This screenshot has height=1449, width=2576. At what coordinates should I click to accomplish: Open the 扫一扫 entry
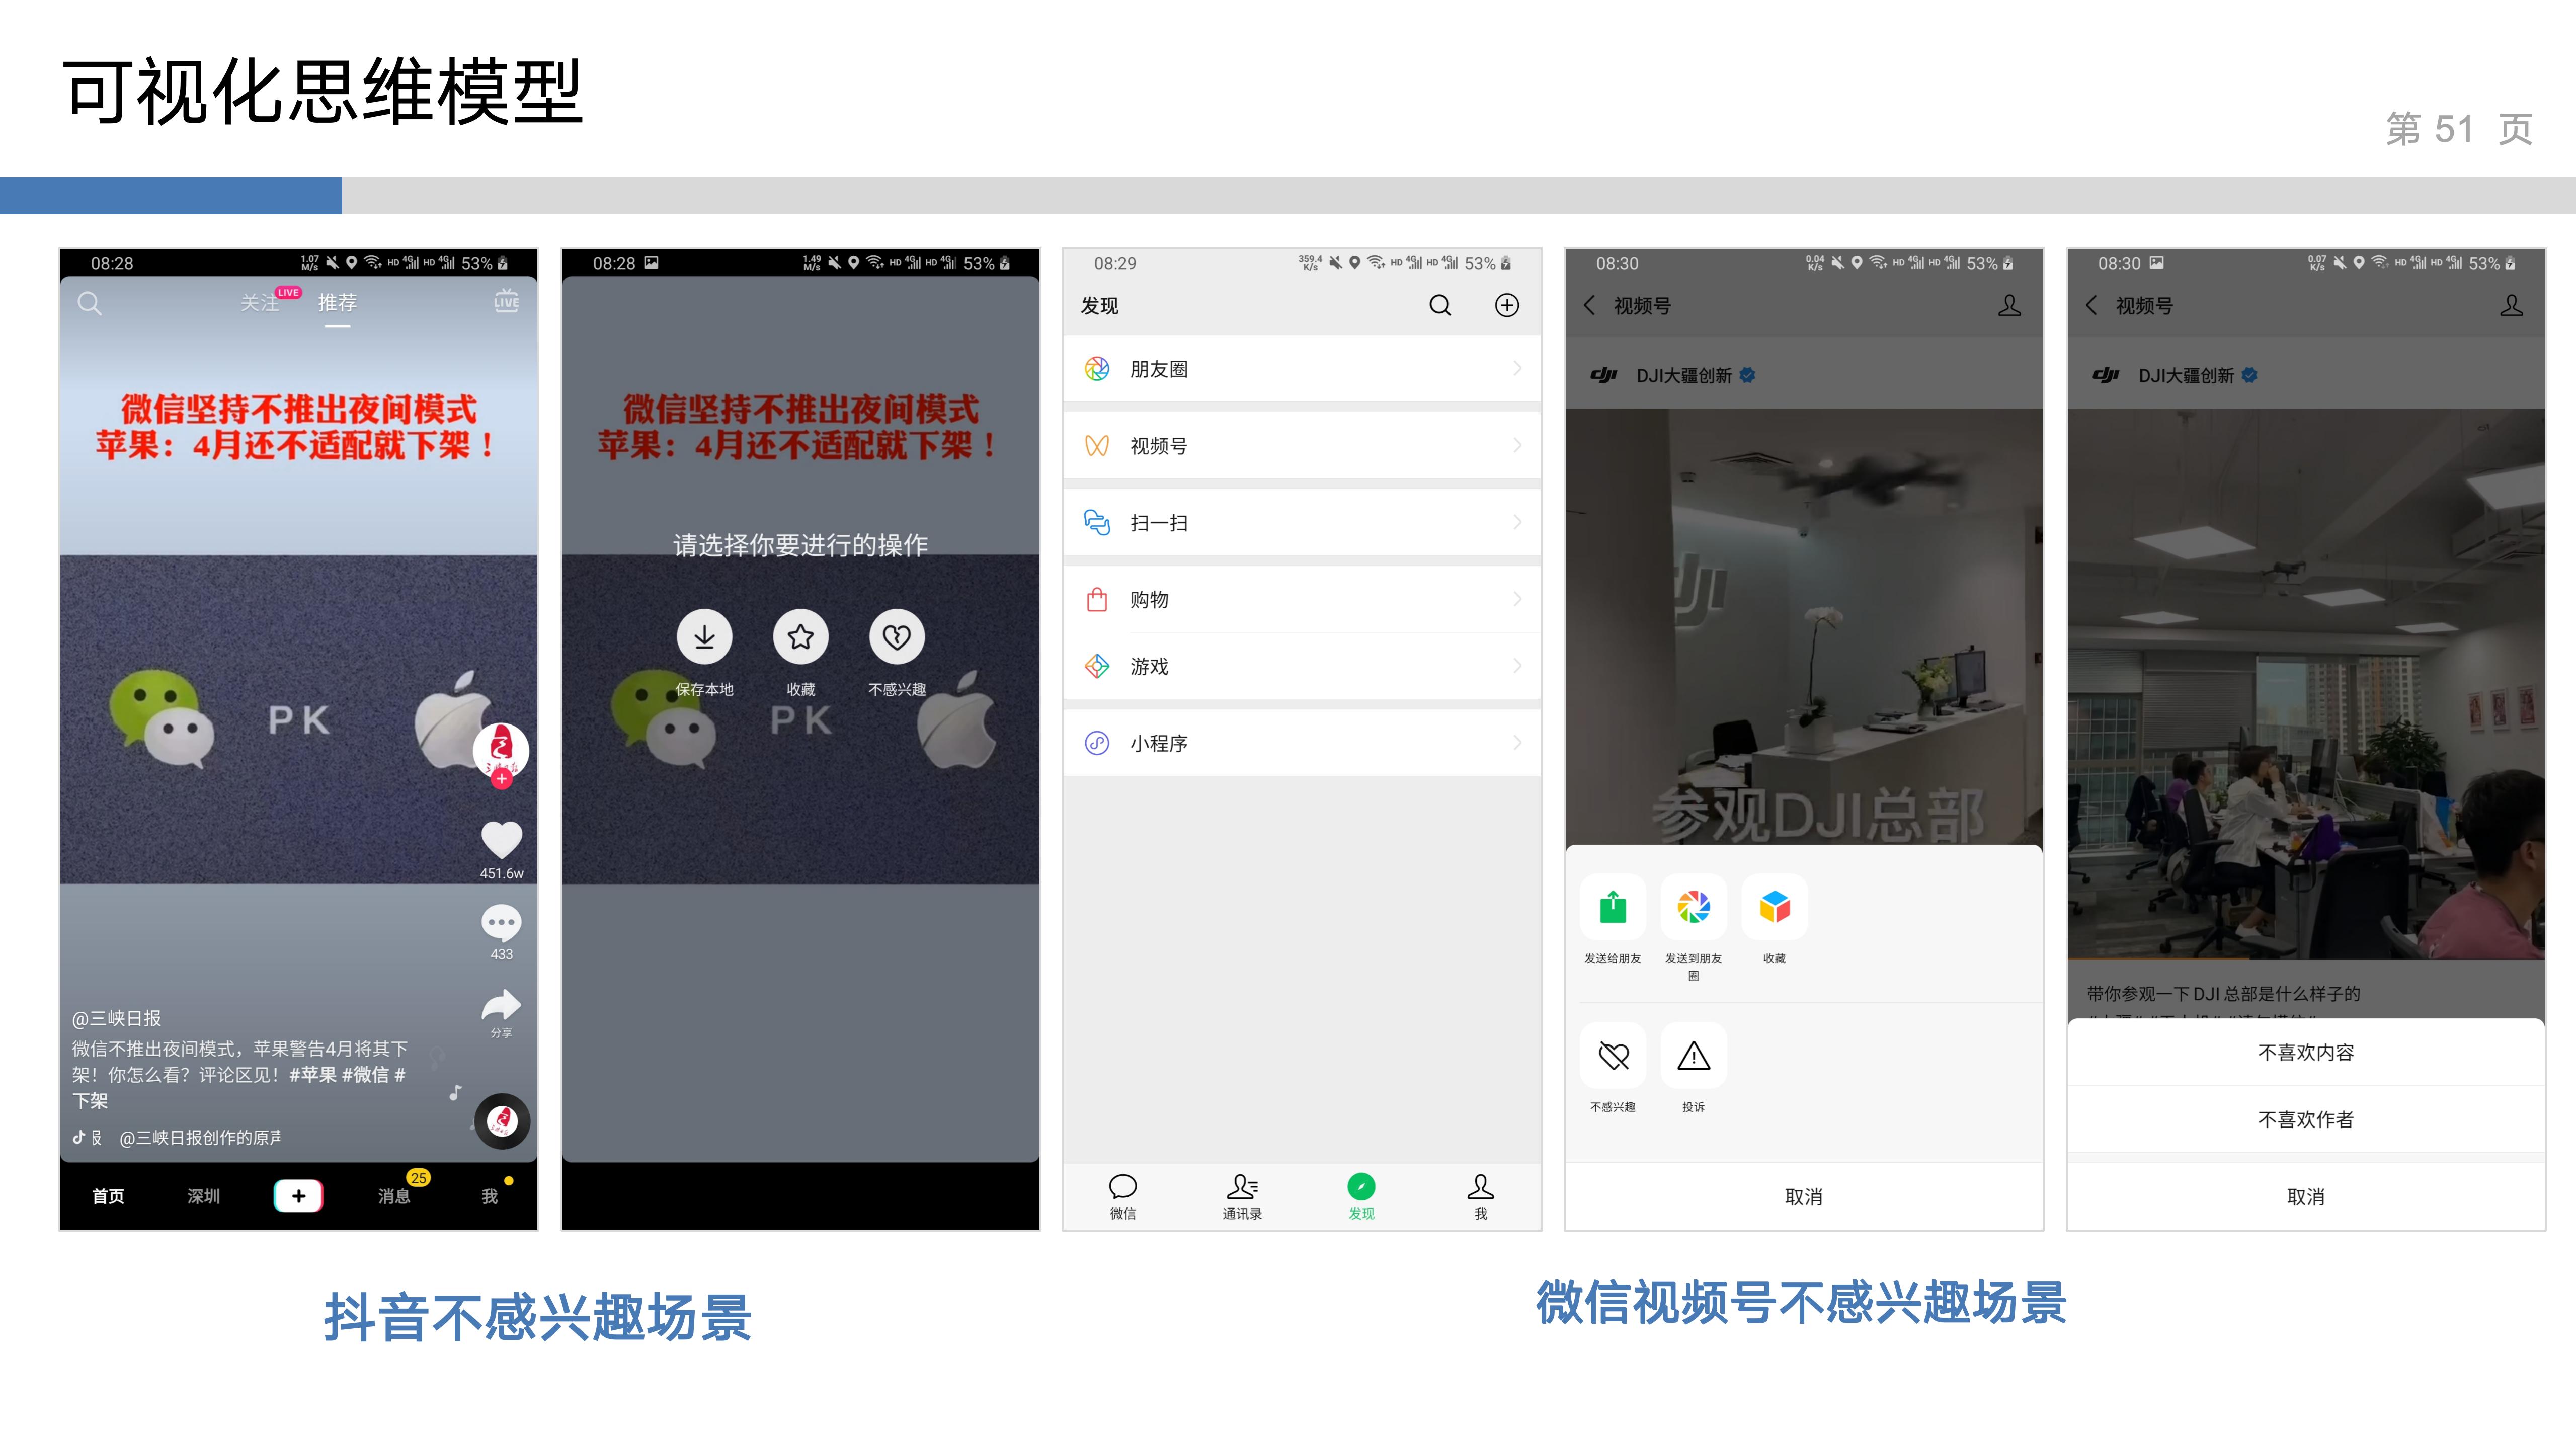click(1301, 522)
